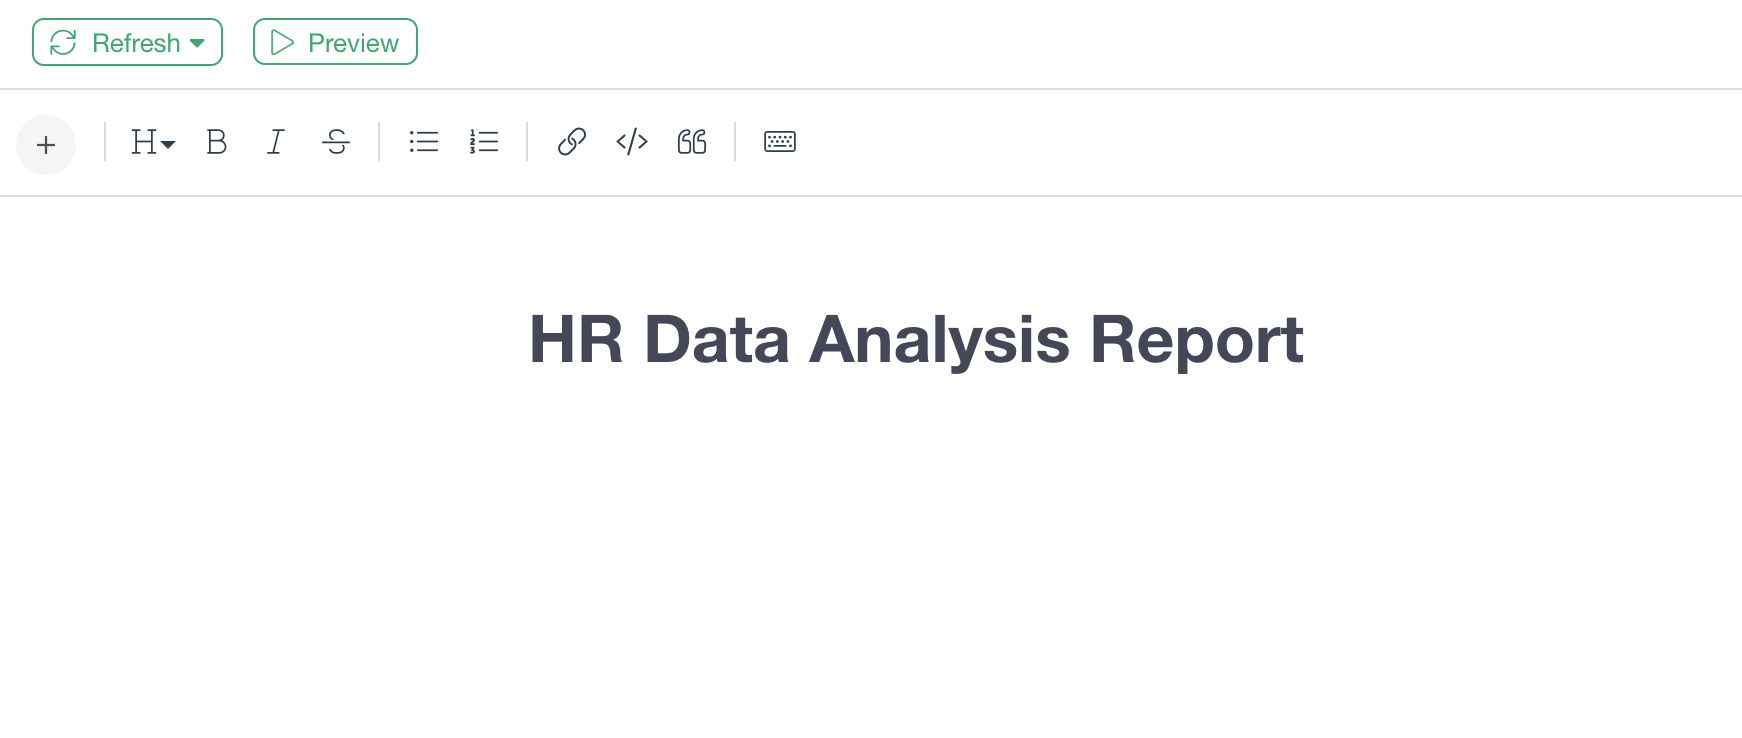
Task: Click the Refresh button text label
Action: (x=136, y=43)
